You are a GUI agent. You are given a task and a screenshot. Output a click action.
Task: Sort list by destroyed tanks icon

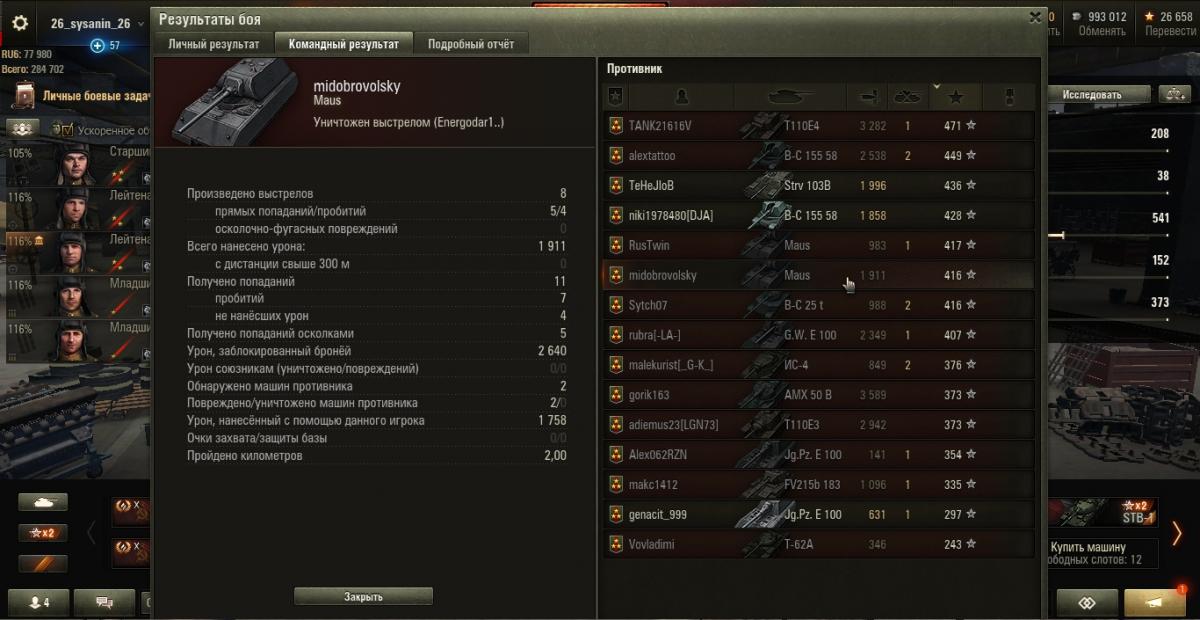tap(907, 97)
